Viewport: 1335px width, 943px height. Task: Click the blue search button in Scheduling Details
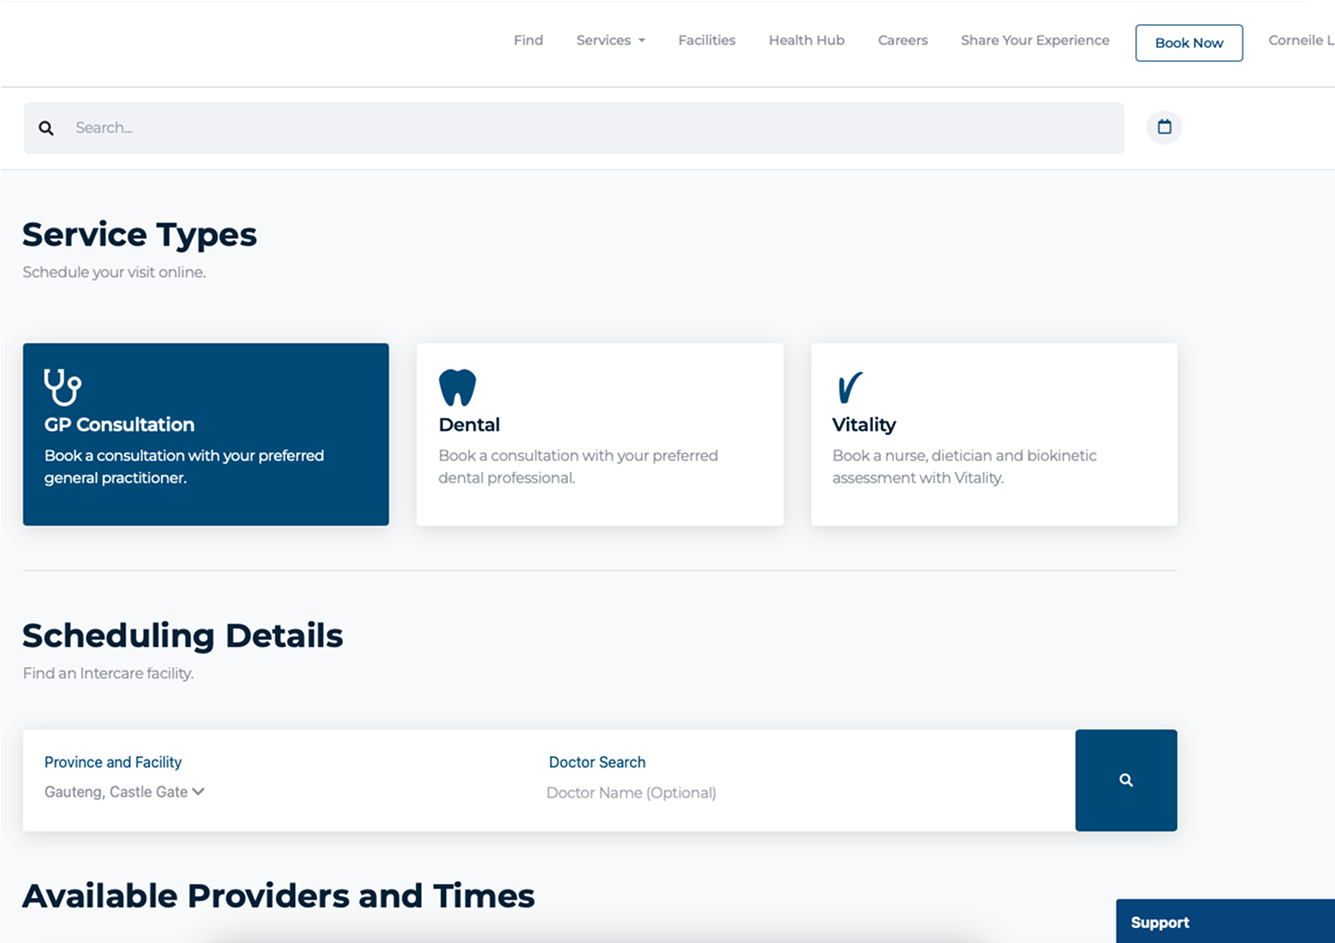[1126, 780]
